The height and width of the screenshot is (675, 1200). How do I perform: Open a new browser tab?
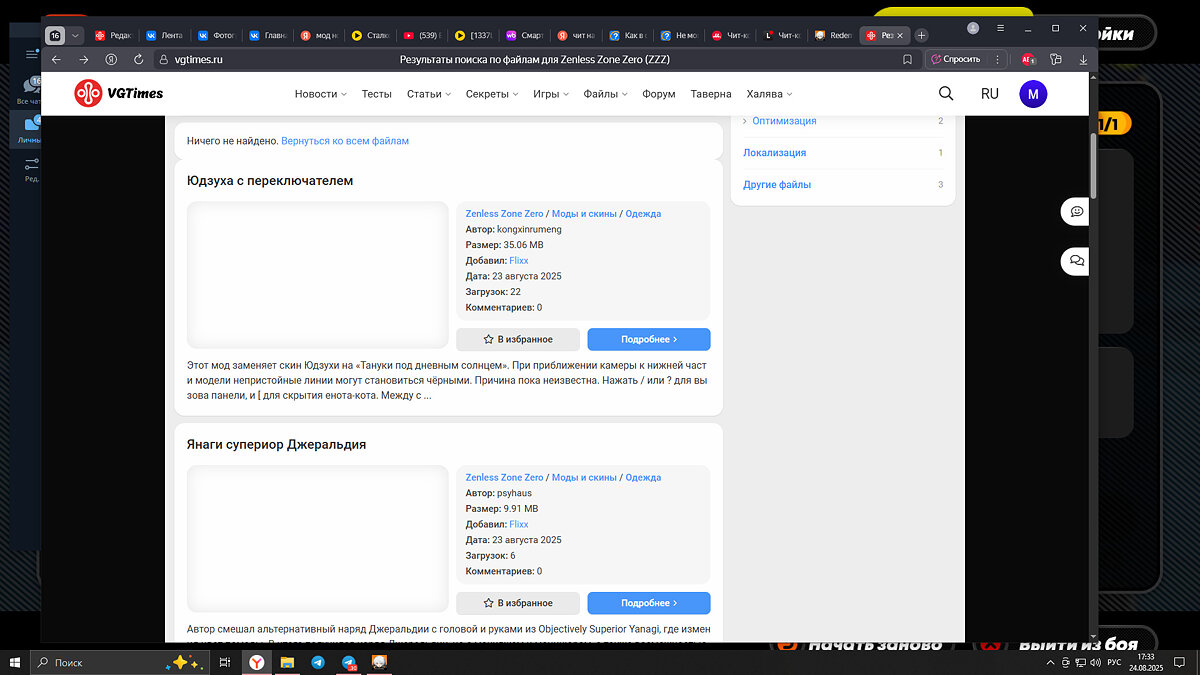pyautogui.click(x=921, y=35)
